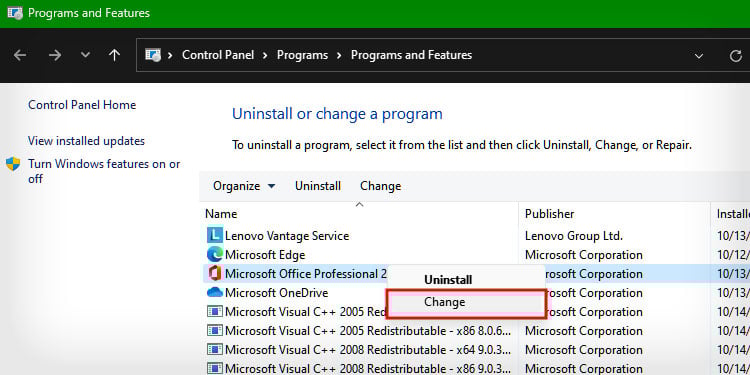The width and height of the screenshot is (750, 375).
Task: Open the recent locations dropdown chevron
Action: click(x=85, y=55)
